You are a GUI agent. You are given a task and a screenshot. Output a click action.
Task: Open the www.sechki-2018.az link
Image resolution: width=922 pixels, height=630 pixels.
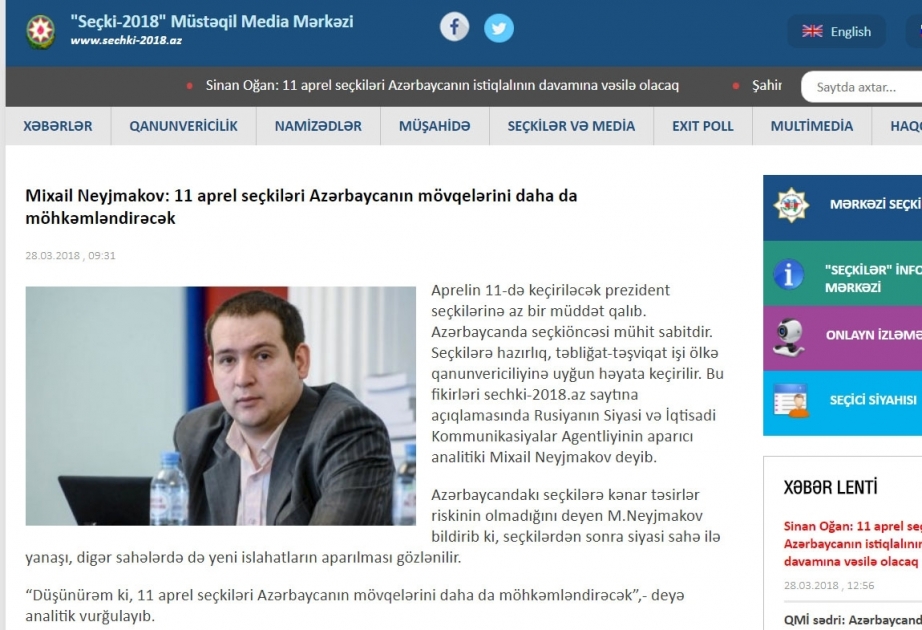tap(126, 41)
